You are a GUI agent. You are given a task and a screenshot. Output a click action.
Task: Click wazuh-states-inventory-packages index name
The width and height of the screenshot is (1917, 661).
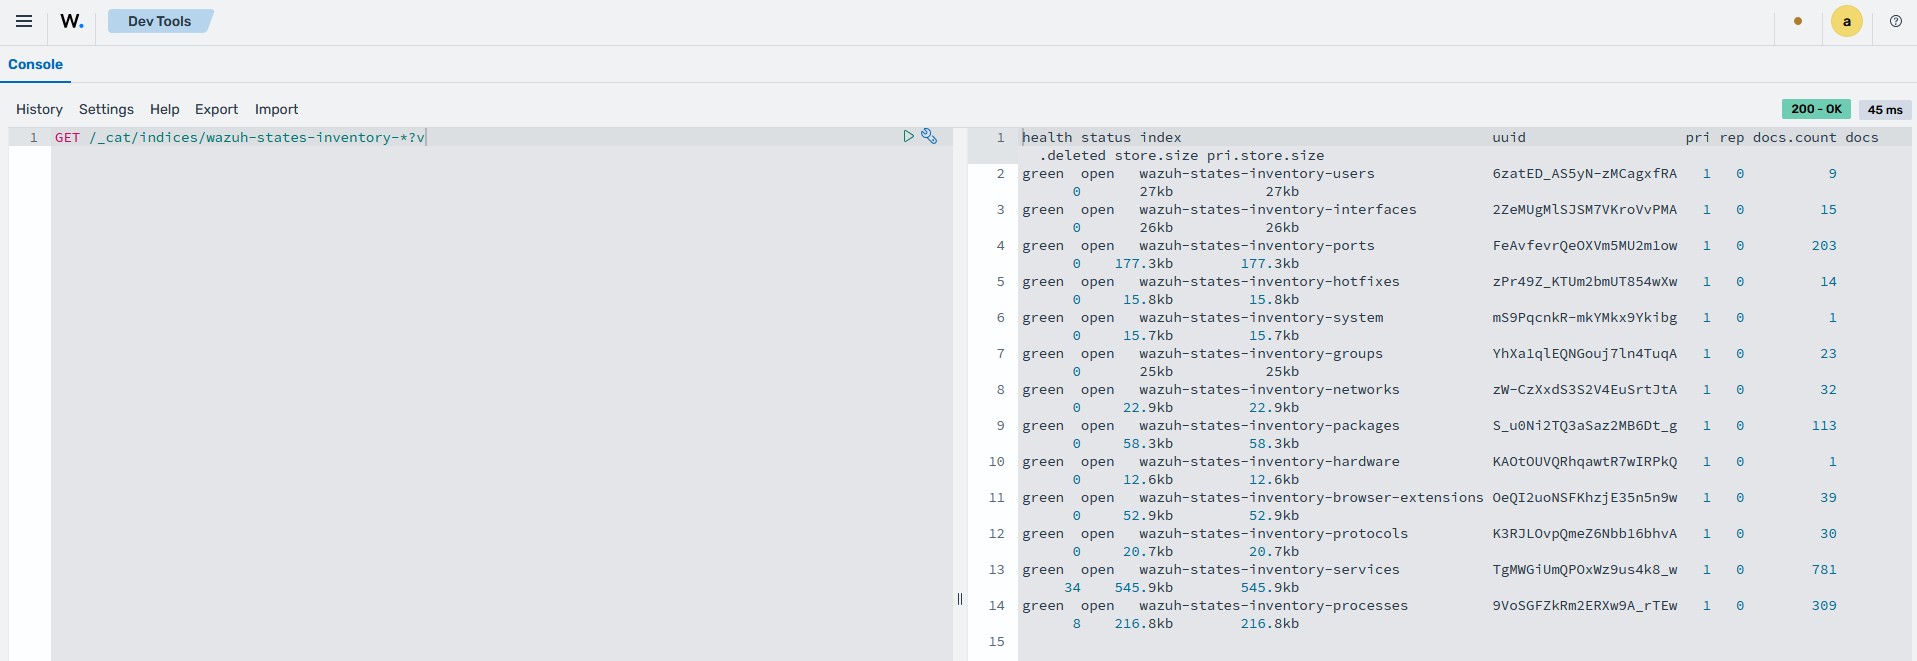[1269, 425]
